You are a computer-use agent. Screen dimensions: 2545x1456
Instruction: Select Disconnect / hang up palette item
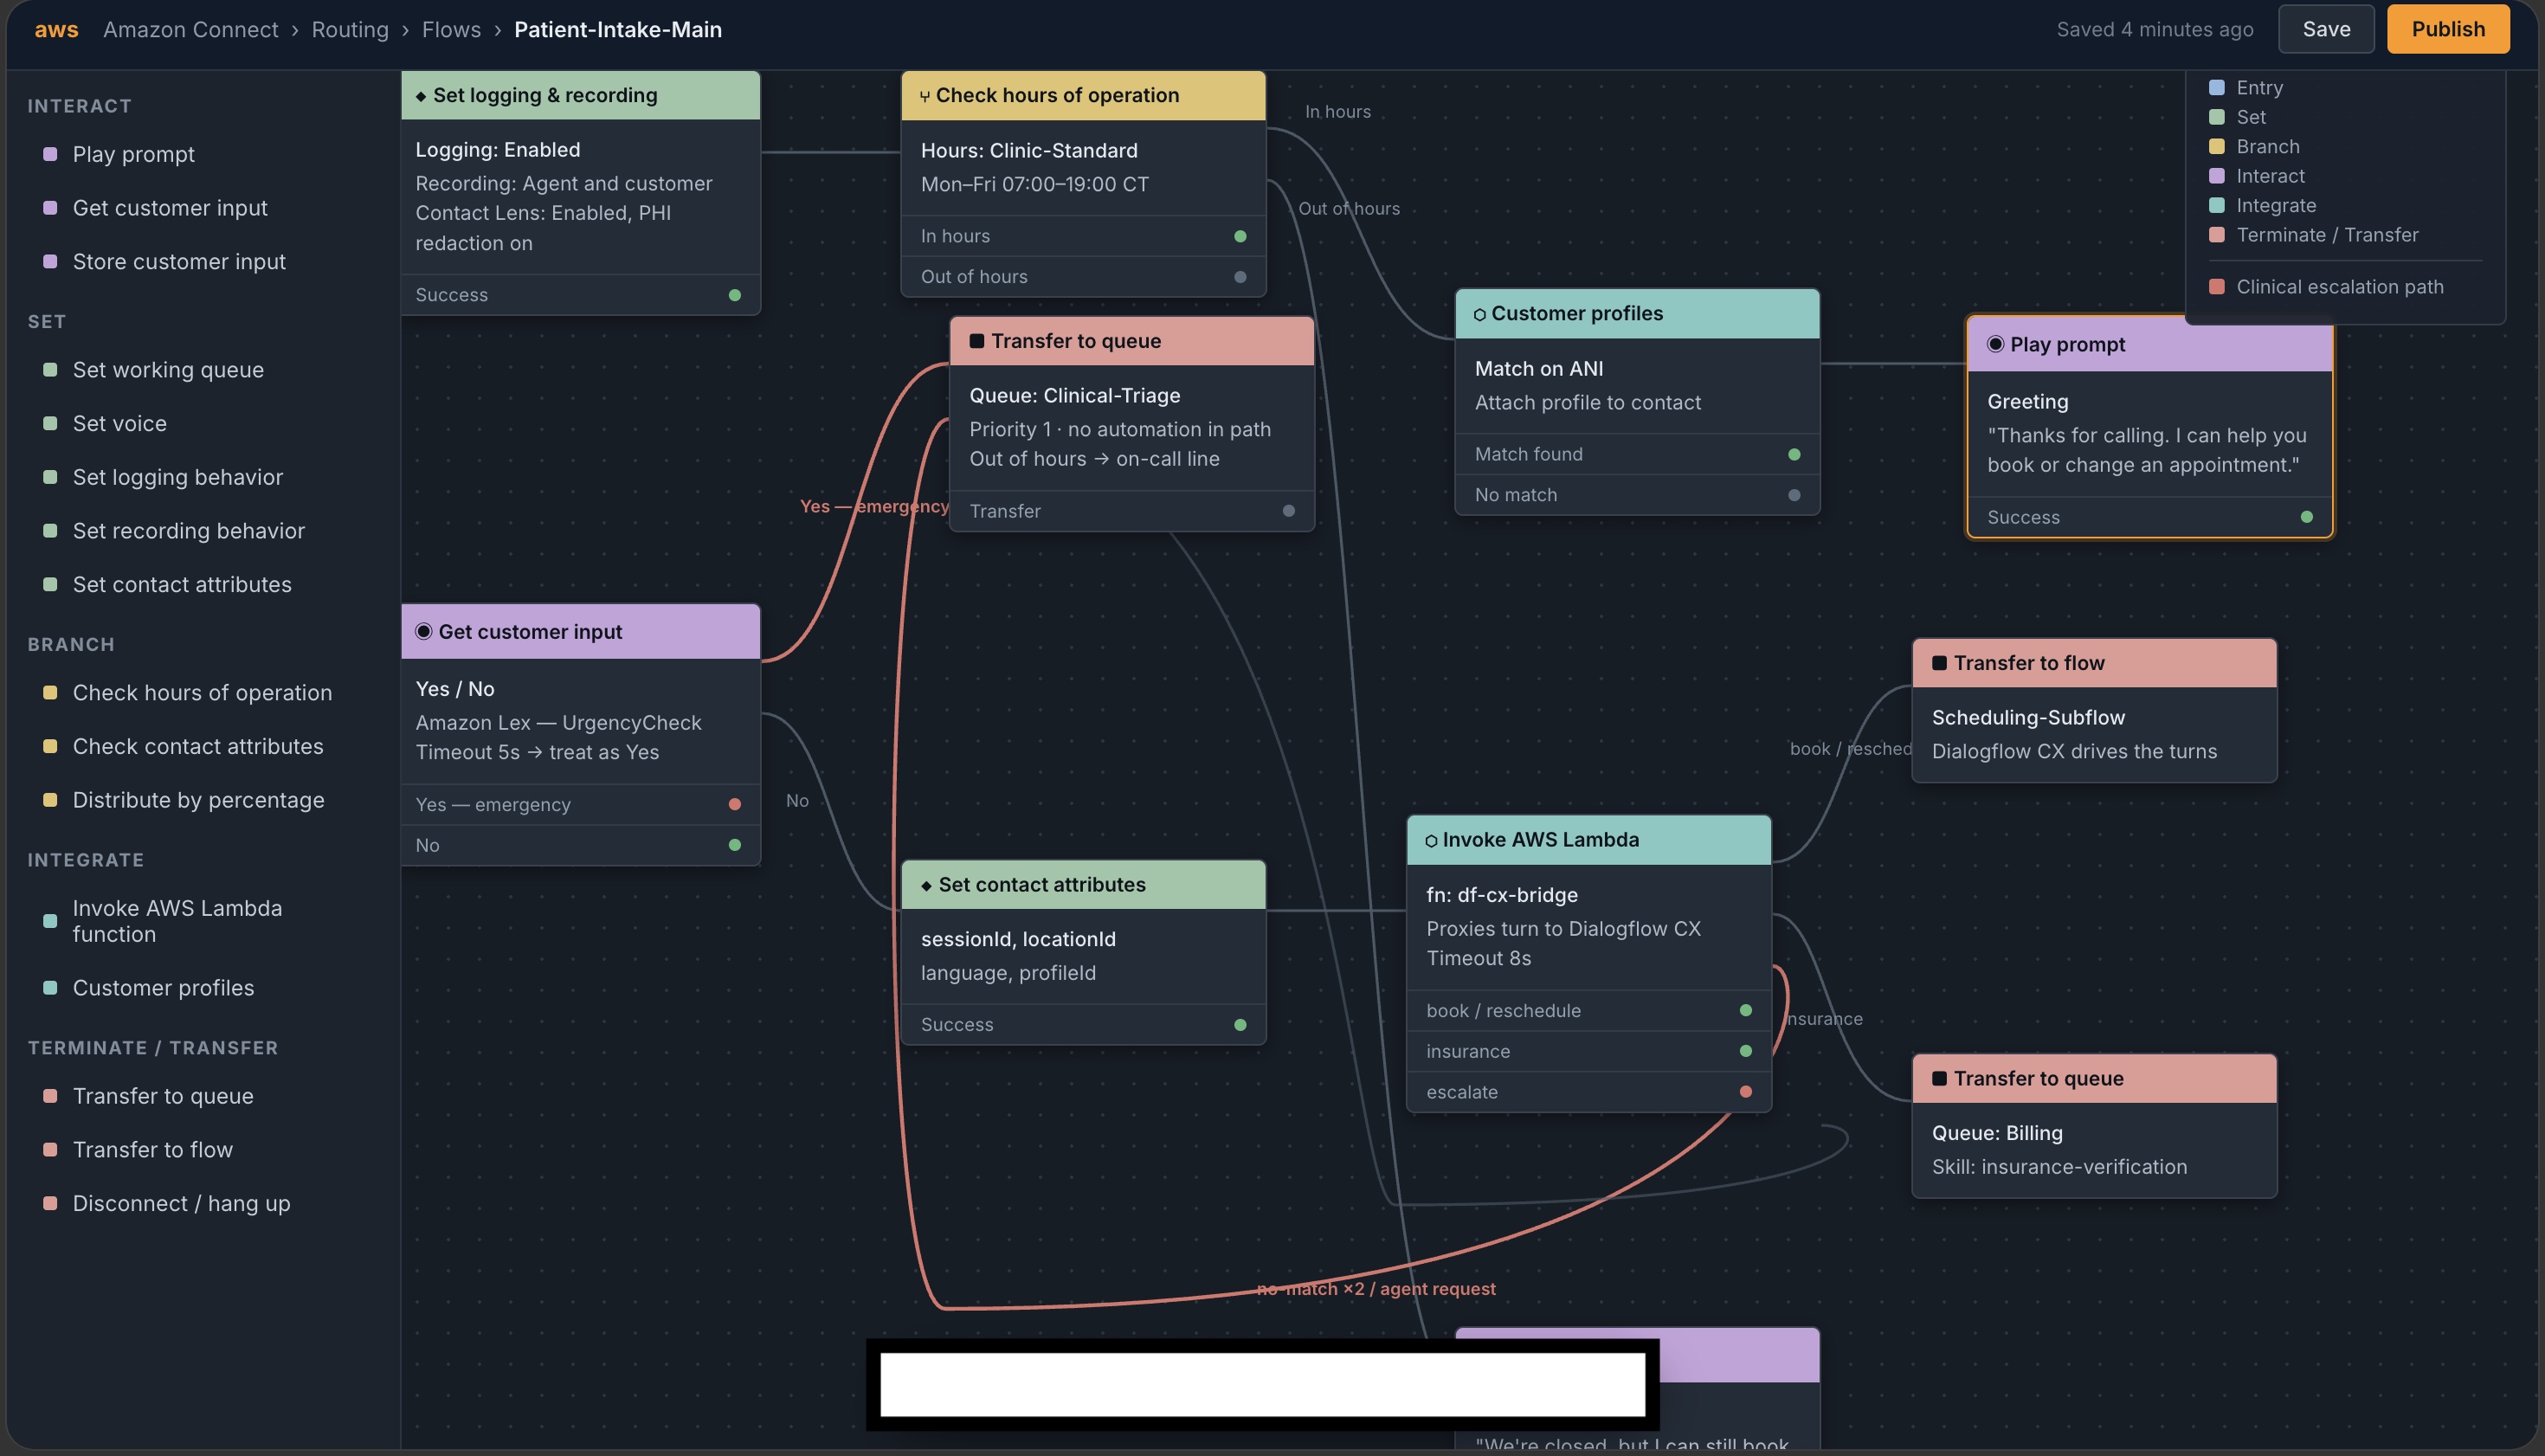[181, 1203]
